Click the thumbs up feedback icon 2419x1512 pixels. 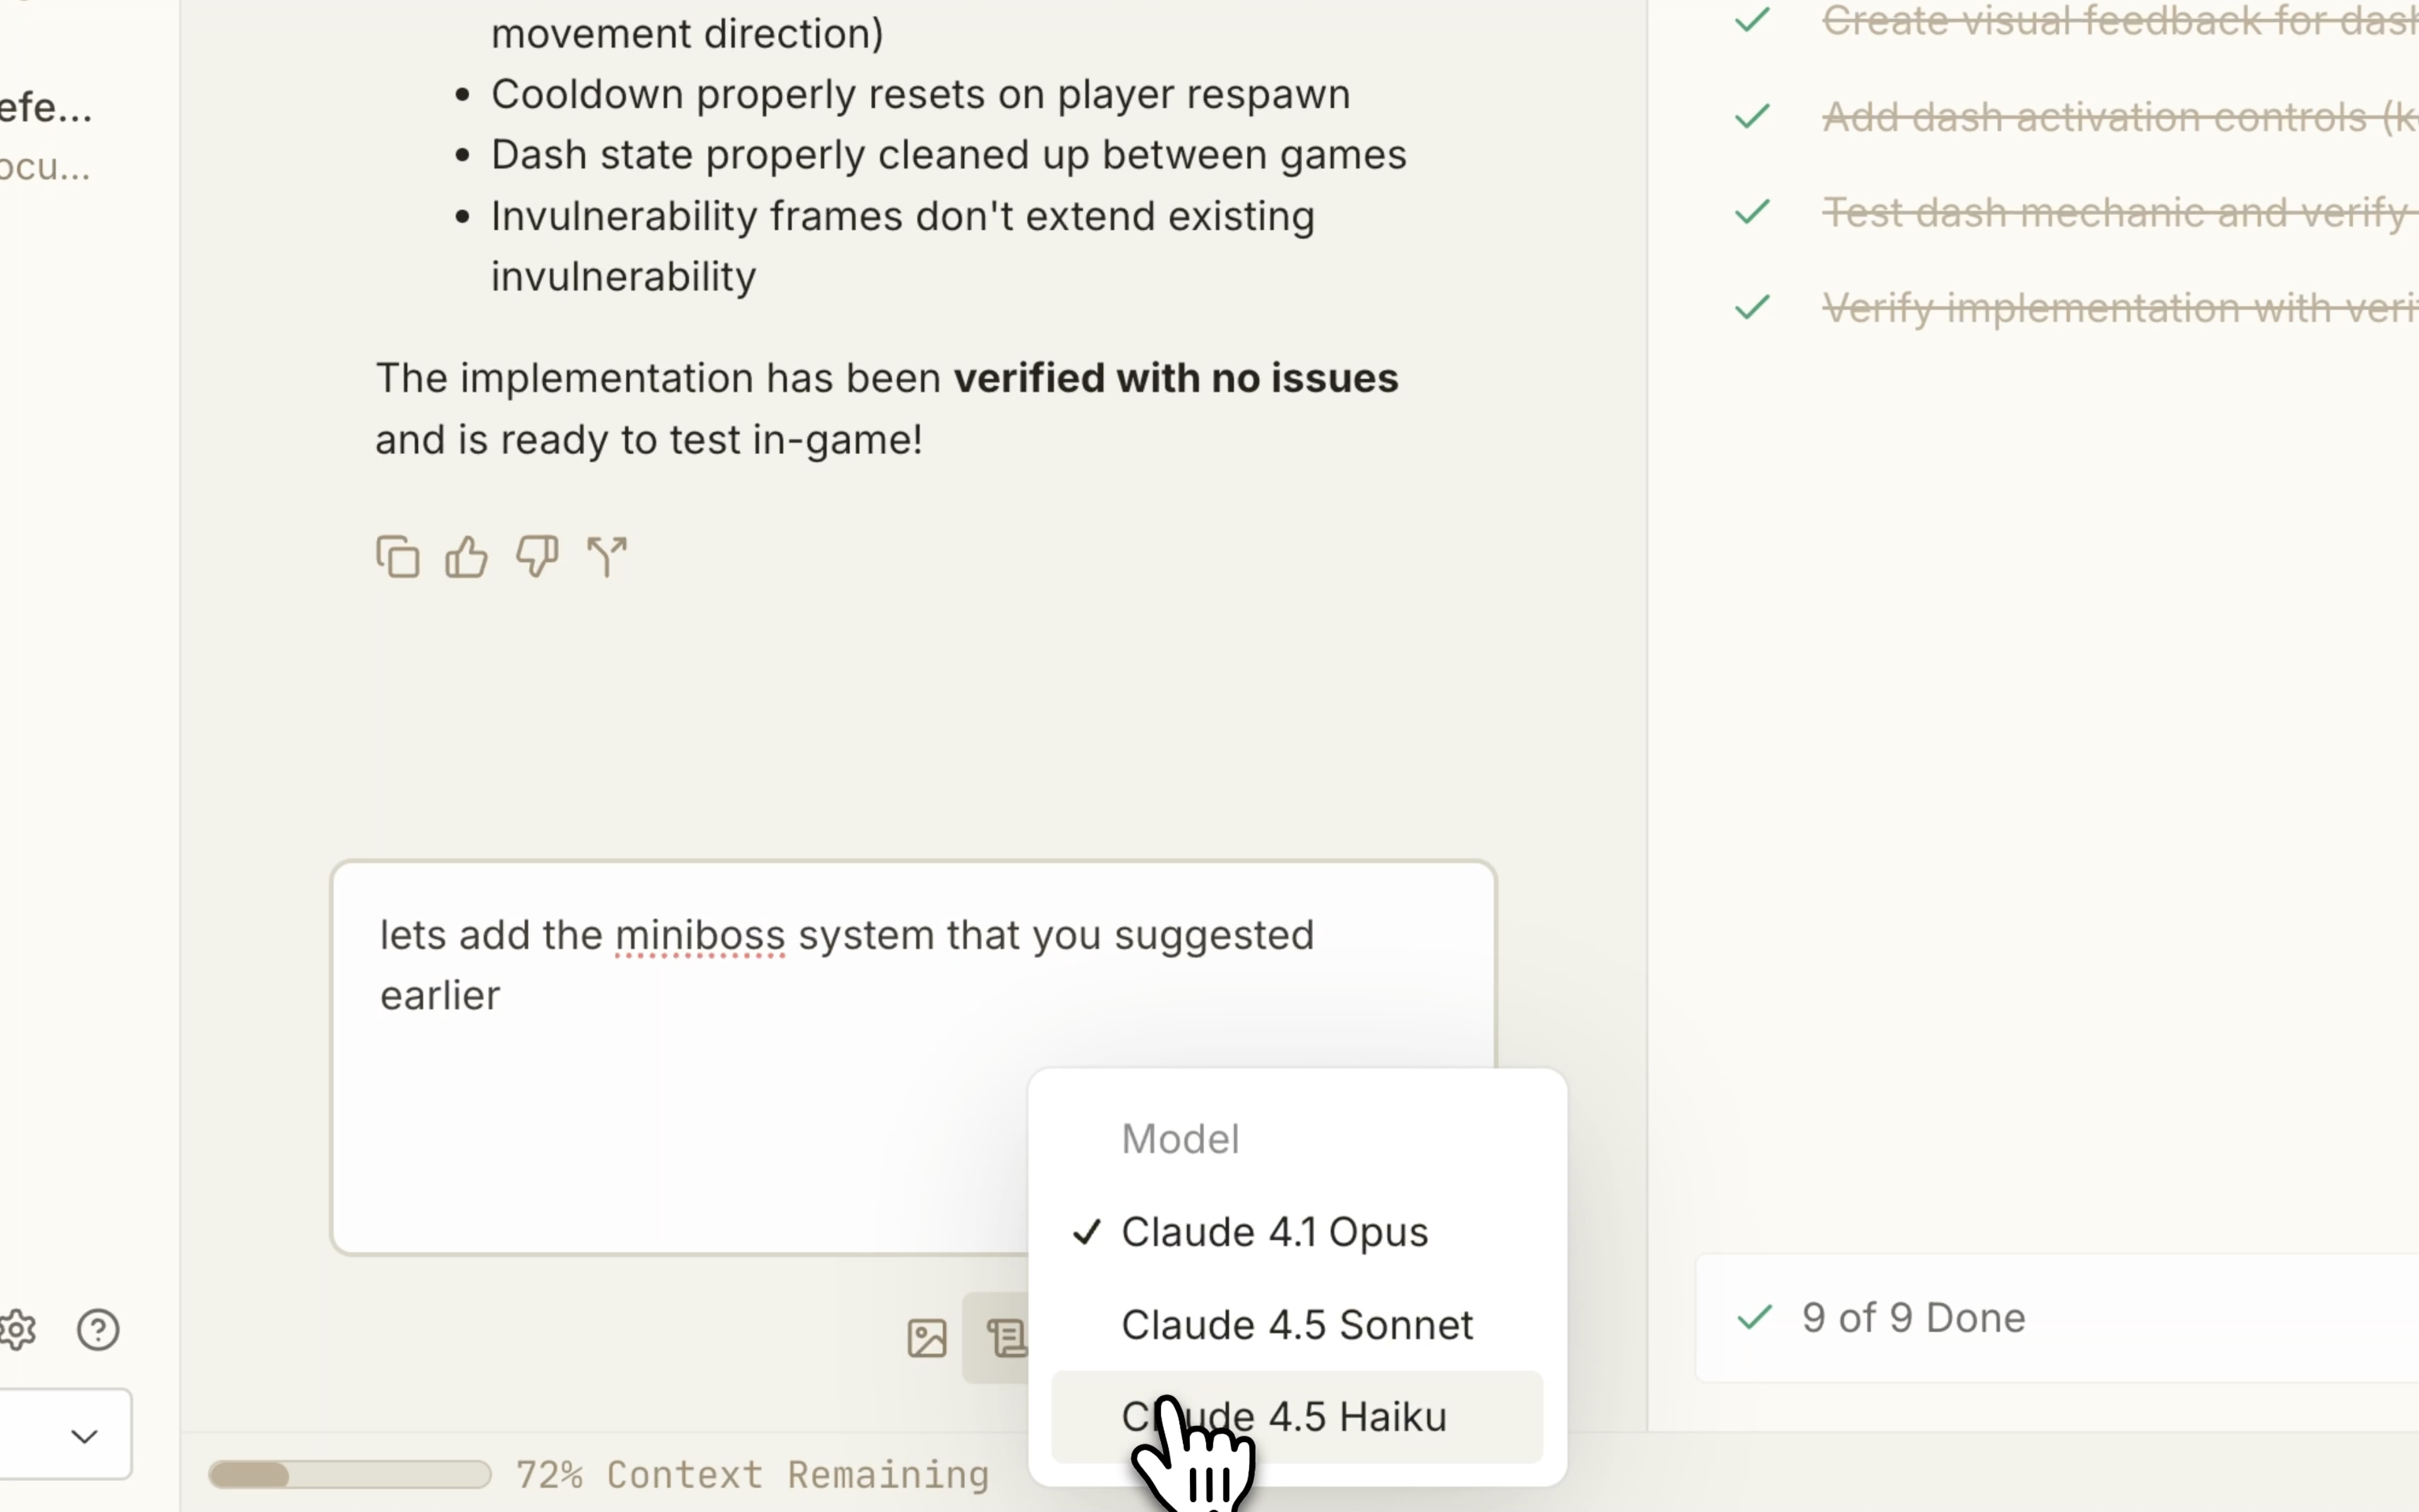pyautogui.click(x=466, y=557)
